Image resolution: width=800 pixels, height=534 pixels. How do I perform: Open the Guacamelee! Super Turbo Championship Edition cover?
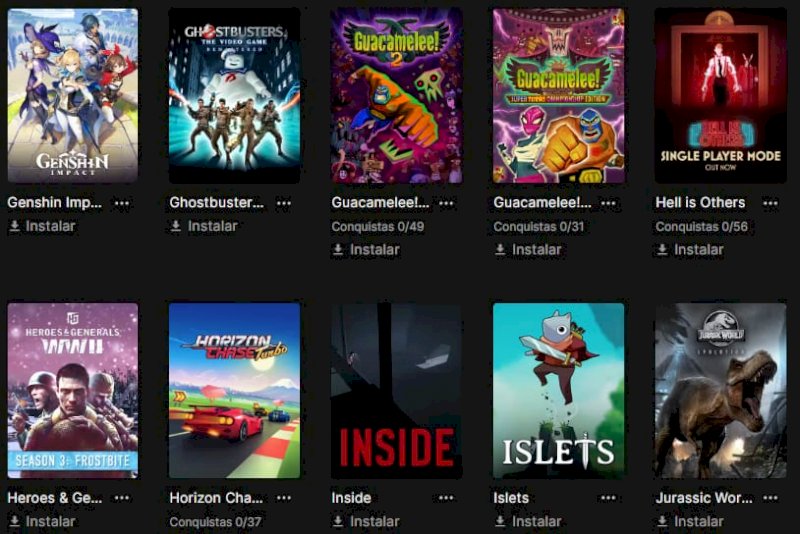point(559,95)
